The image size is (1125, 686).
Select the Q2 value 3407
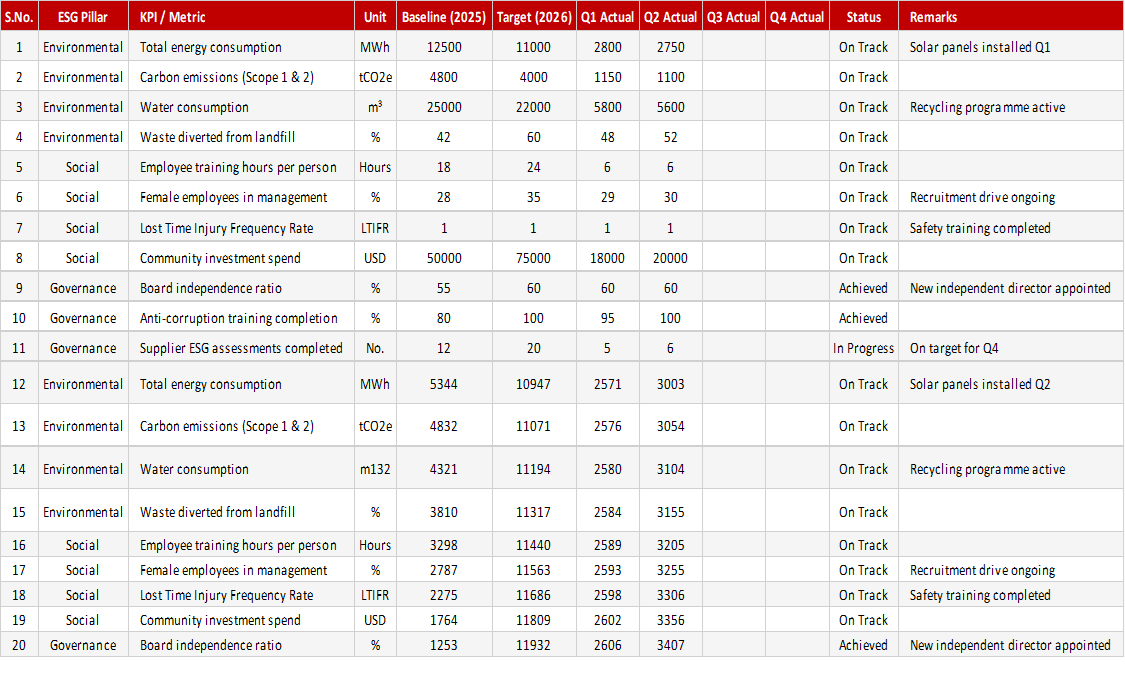pos(670,646)
